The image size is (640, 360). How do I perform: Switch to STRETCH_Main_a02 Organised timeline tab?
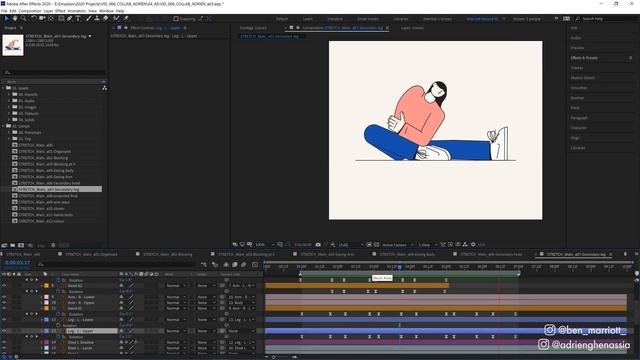[91, 254]
